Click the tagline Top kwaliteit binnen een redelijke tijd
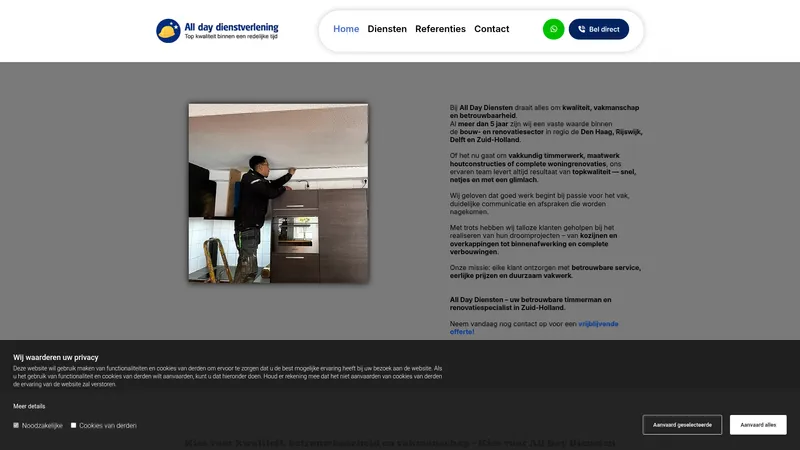 click(x=231, y=37)
